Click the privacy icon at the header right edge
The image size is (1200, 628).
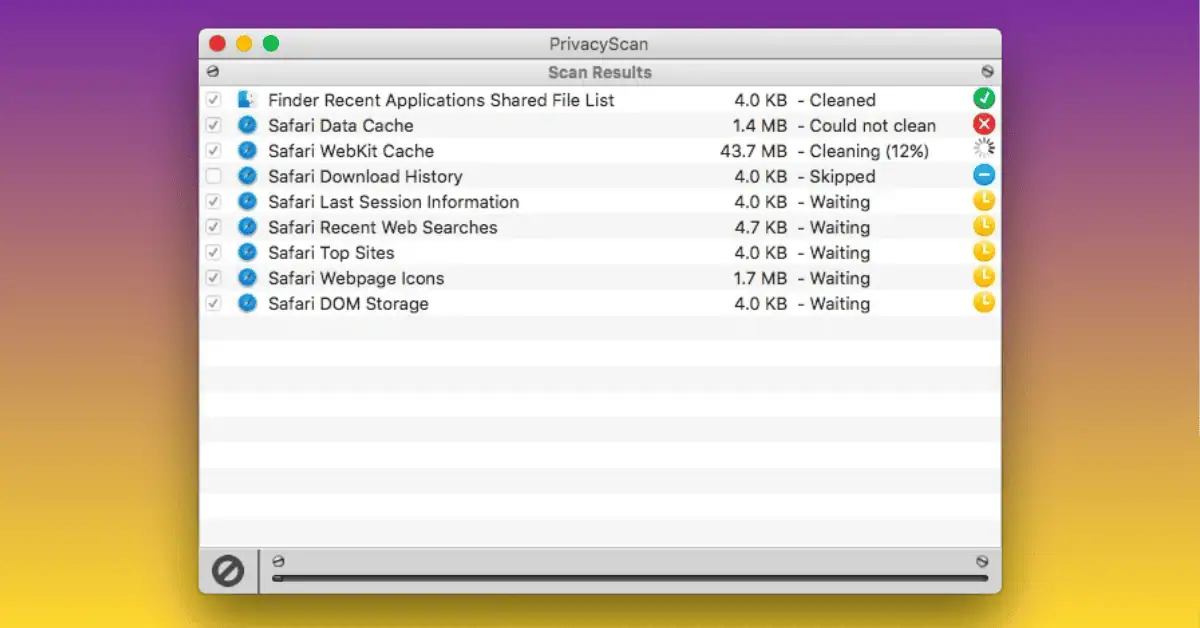pos(986,71)
